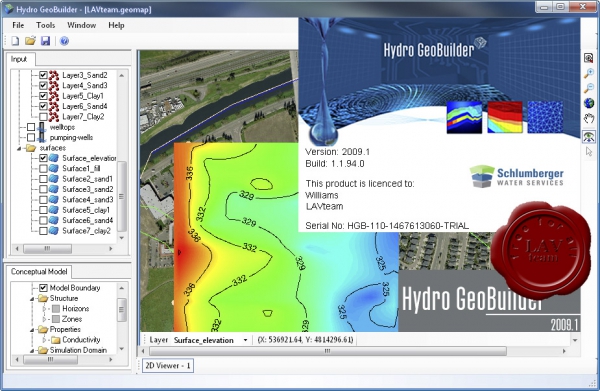
Task: Check the Surface4_sand3 checkbox
Action: pos(43,199)
